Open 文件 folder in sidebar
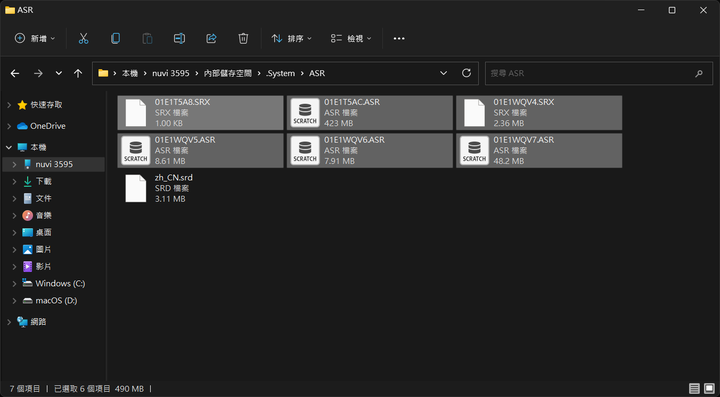Viewport: 720px width, 397px height. tap(44, 198)
